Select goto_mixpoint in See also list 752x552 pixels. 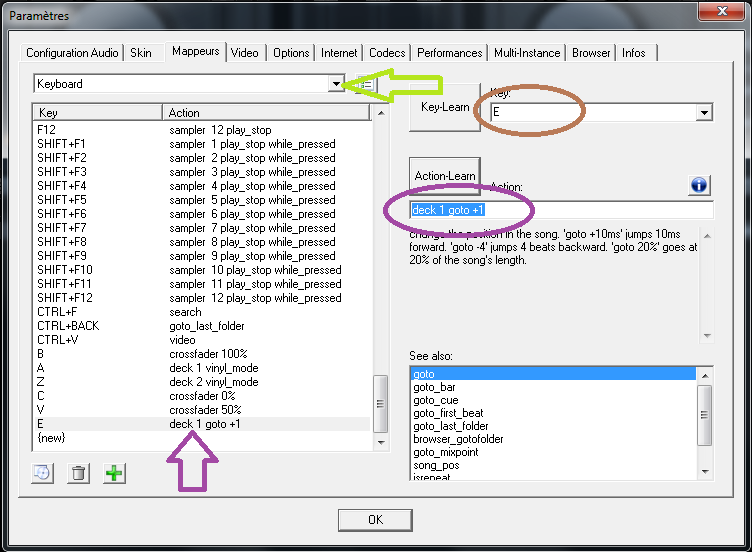553,452
